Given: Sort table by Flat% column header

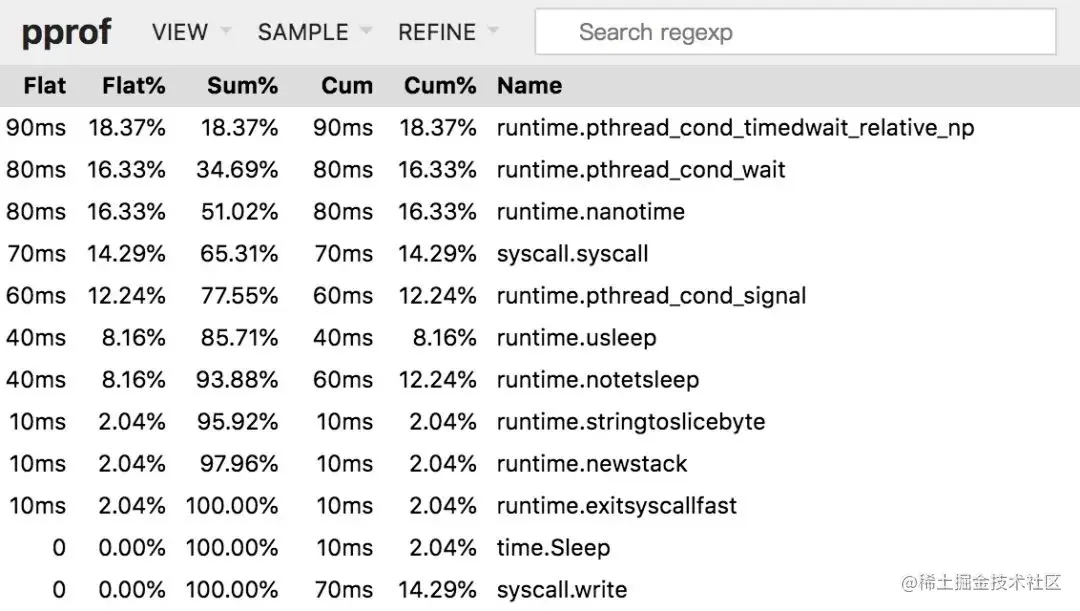Looking at the screenshot, I should 133,86.
